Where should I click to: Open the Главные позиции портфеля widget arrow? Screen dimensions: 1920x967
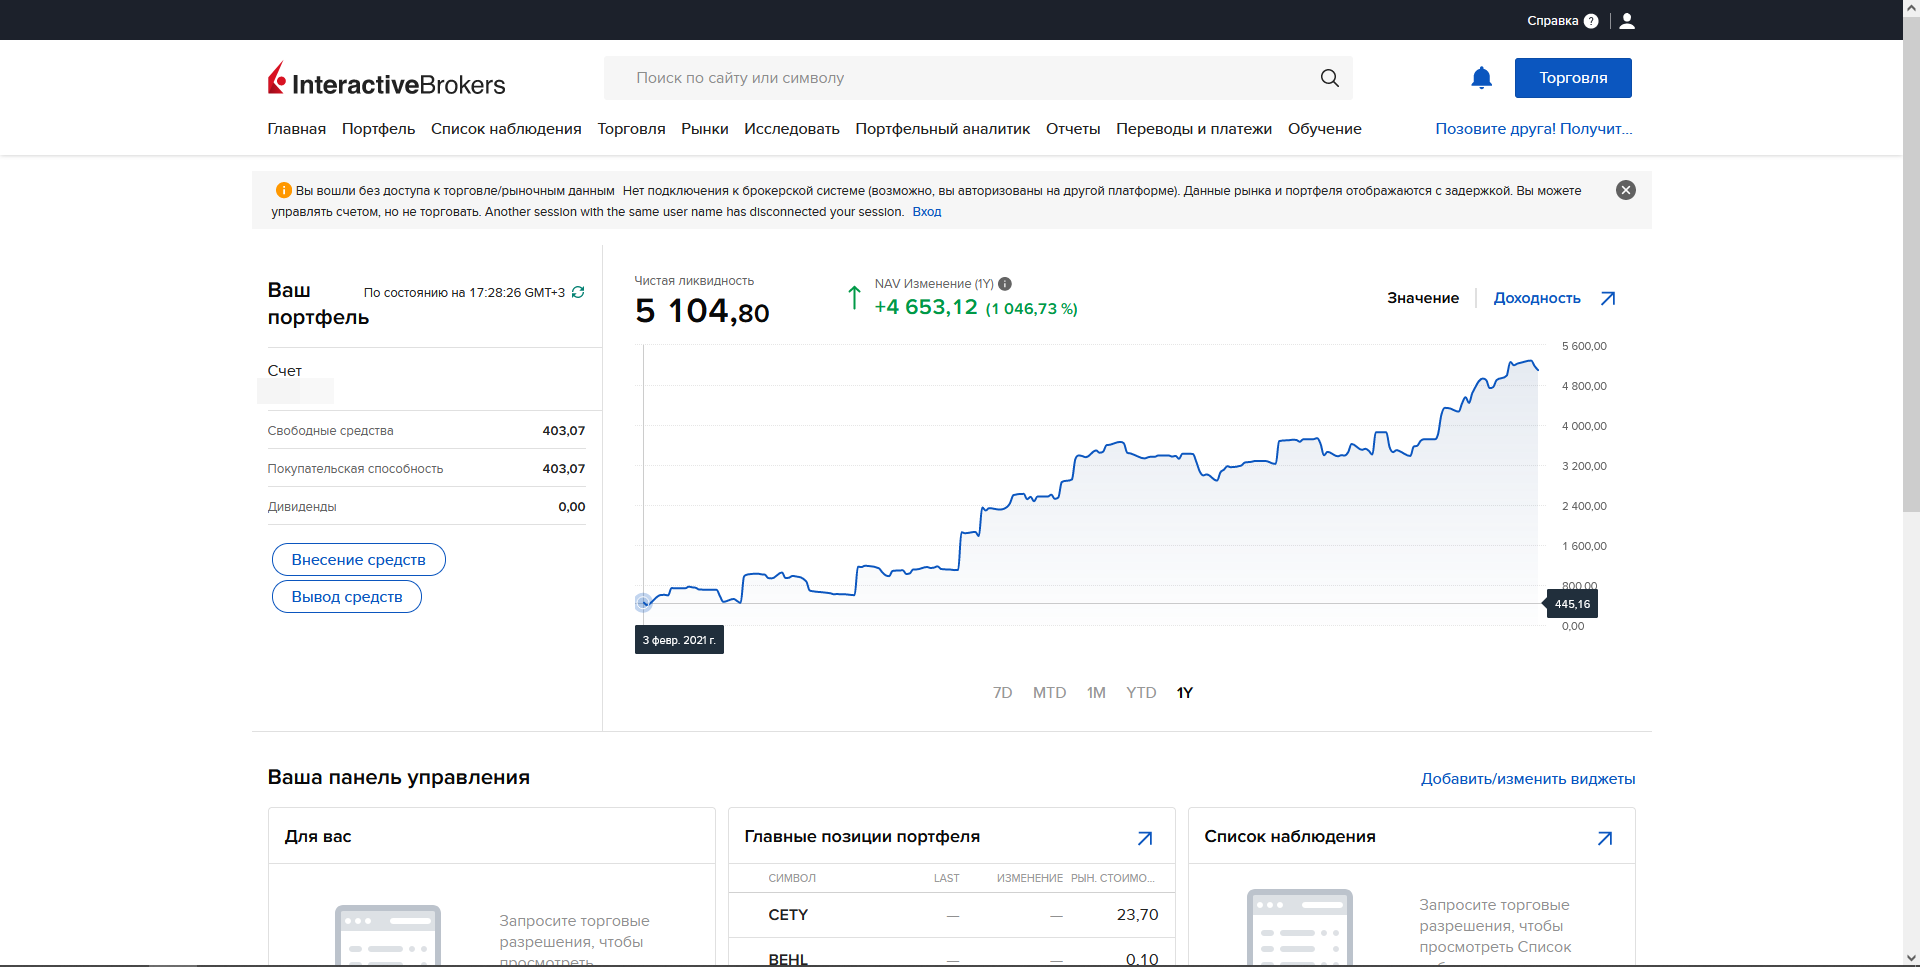(x=1145, y=838)
